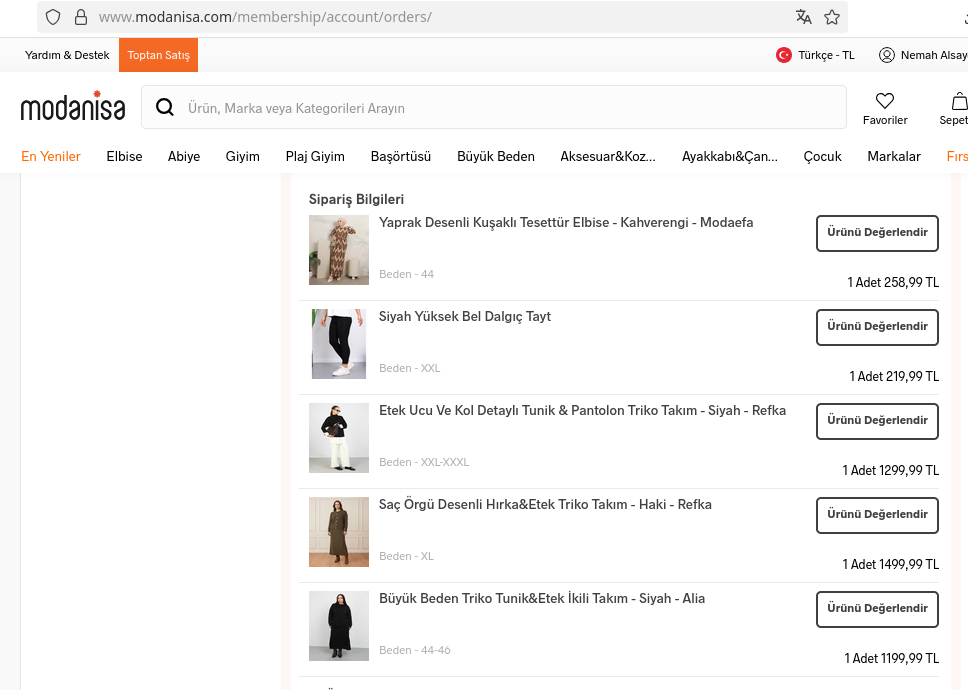Image resolution: width=968 pixels, height=690 pixels.
Task: Click the price 1 Adet 1199,99 TL
Action: [x=891, y=659]
